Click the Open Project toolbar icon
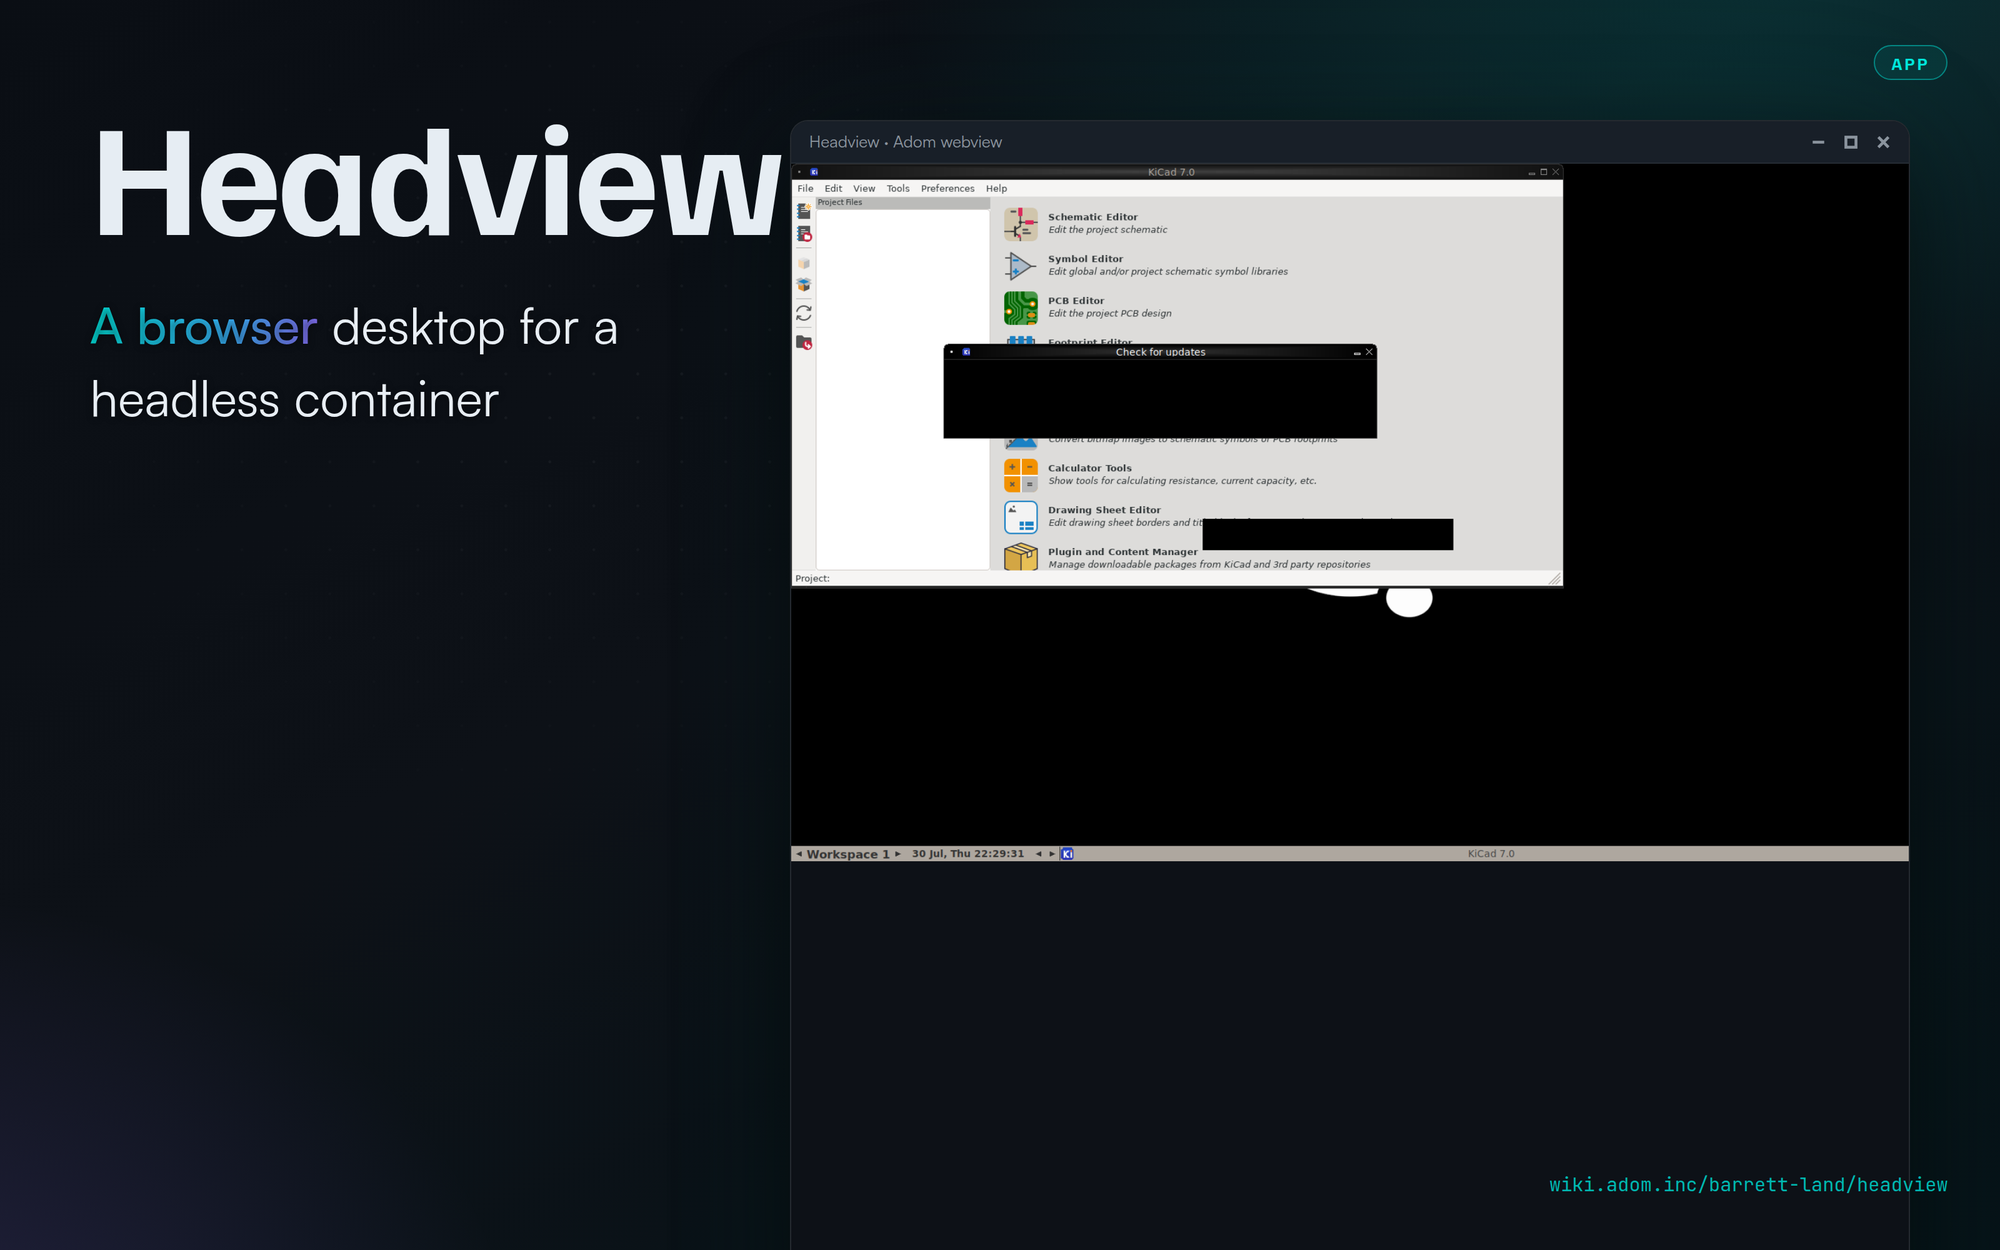The width and height of the screenshot is (2000, 1250). point(804,234)
